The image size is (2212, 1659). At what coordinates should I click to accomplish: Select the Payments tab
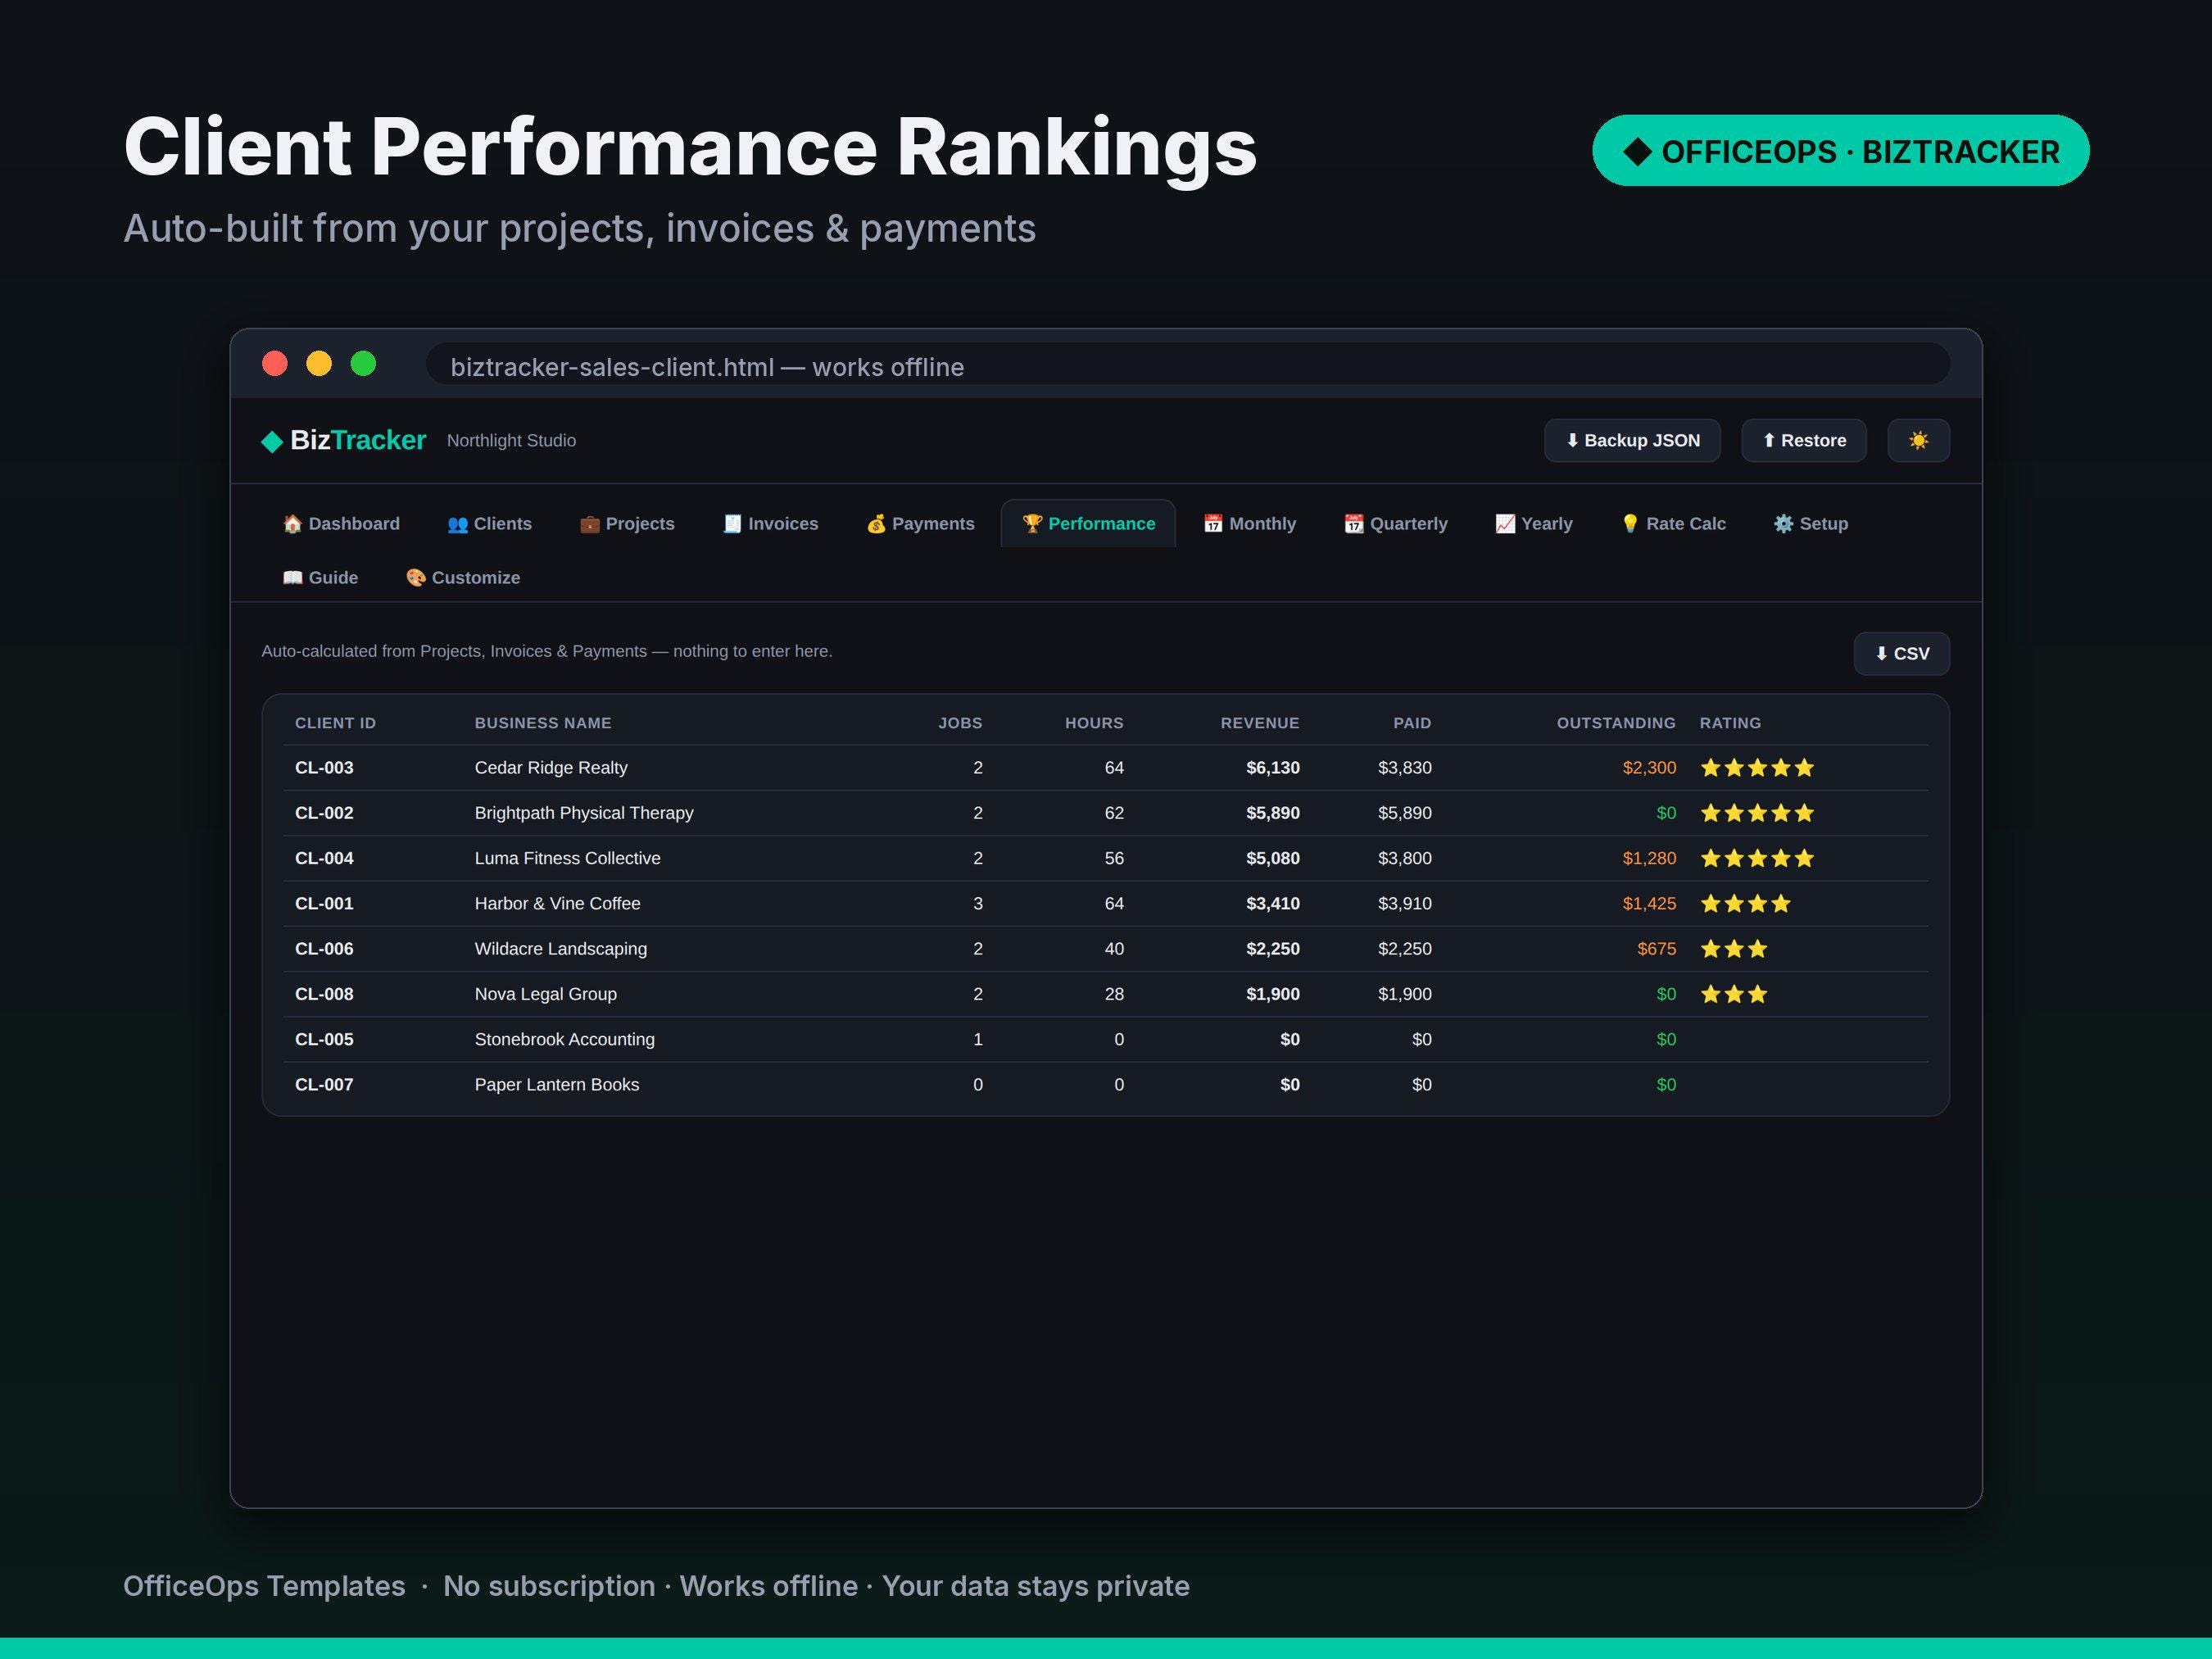pos(920,523)
